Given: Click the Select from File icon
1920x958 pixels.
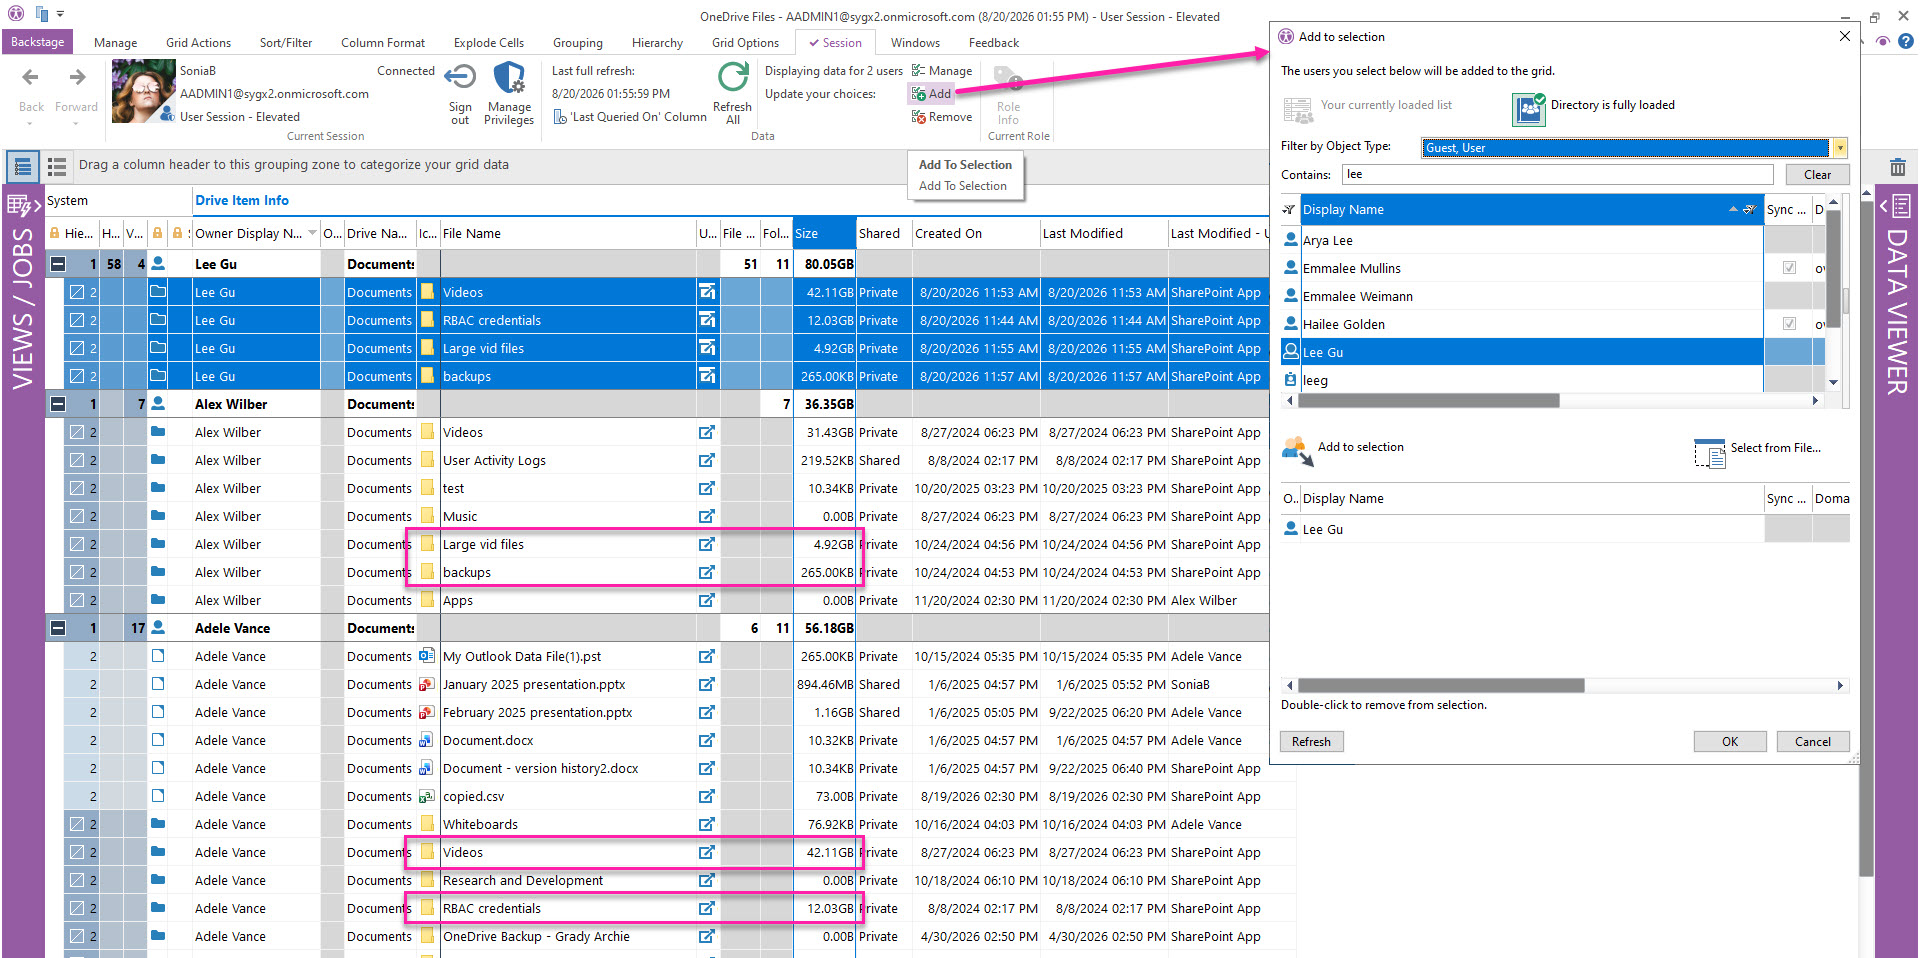Looking at the screenshot, I should (1710, 453).
